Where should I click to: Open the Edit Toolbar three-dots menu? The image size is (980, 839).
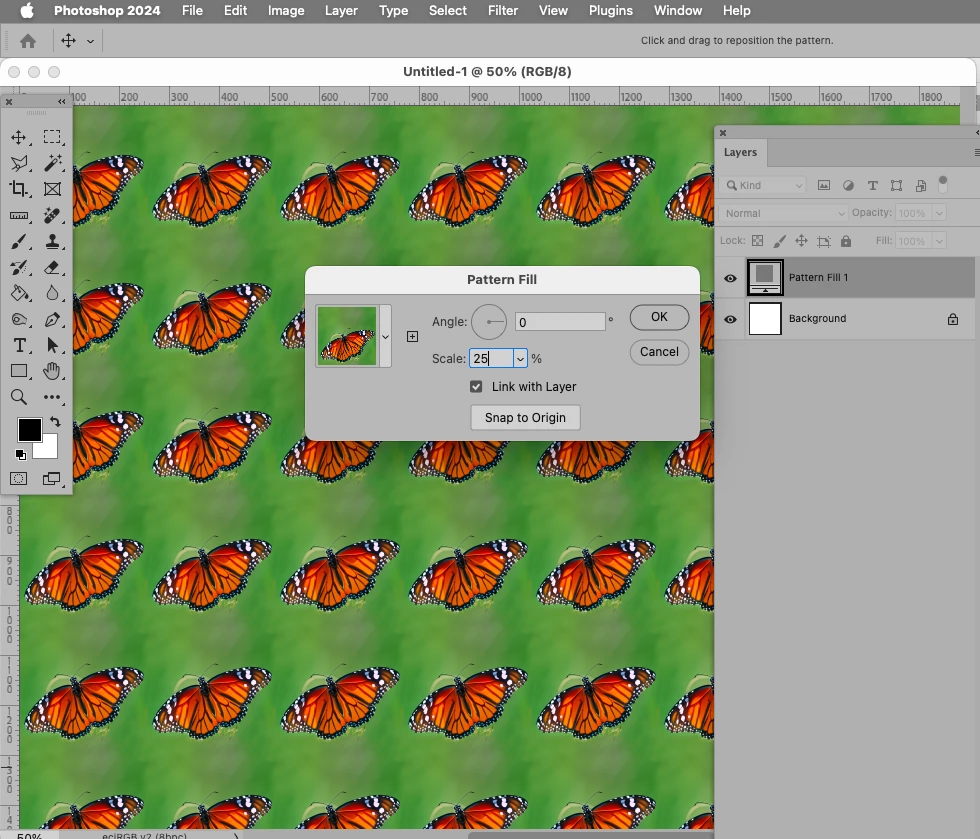click(52, 397)
